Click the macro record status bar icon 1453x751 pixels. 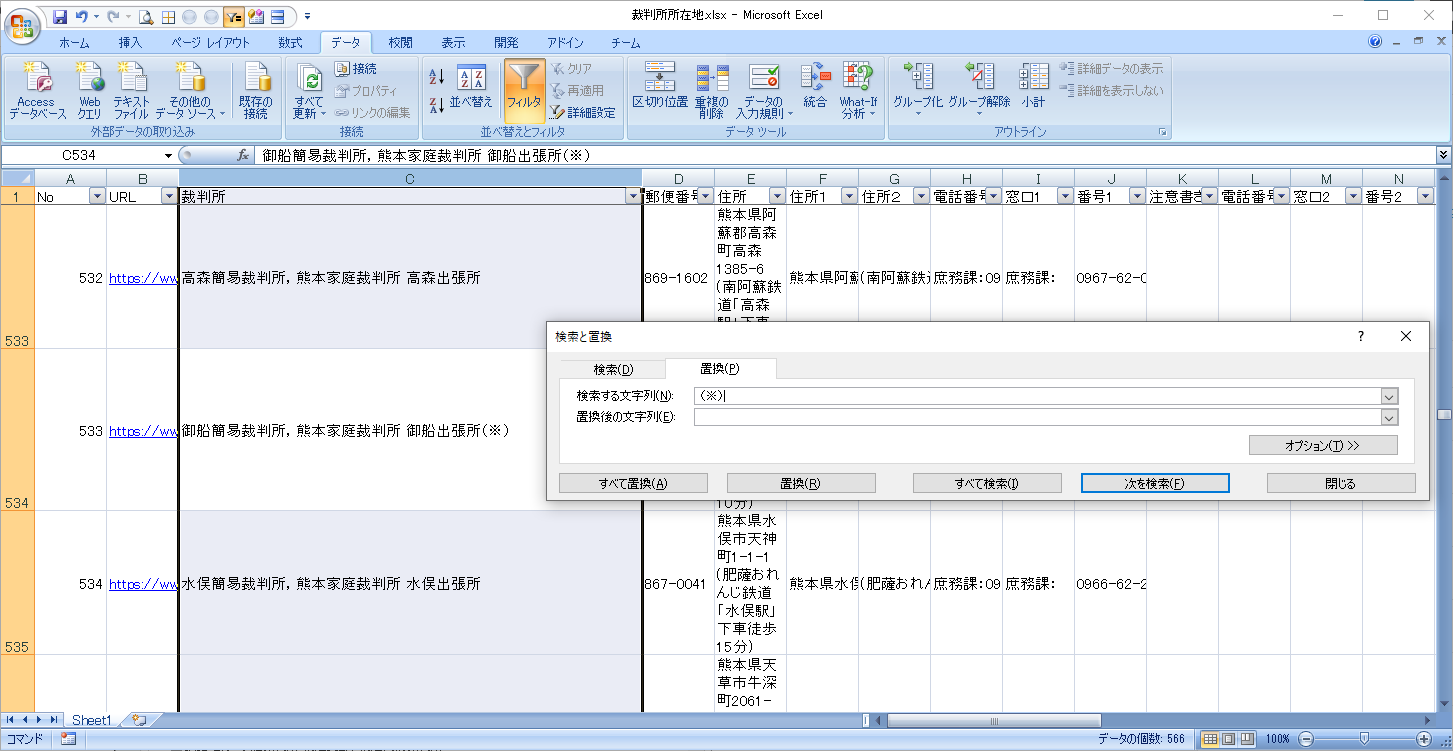pyautogui.click(x=68, y=739)
